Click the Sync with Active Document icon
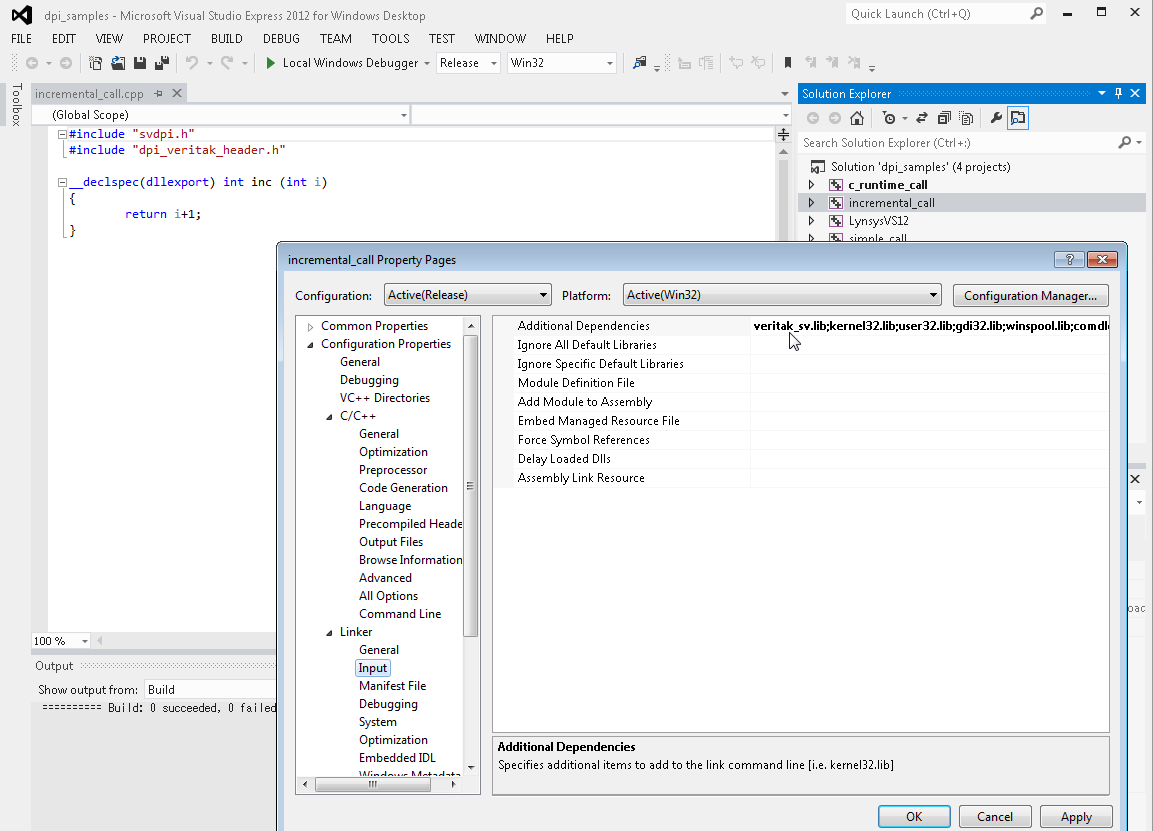 pyautogui.click(x=921, y=118)
